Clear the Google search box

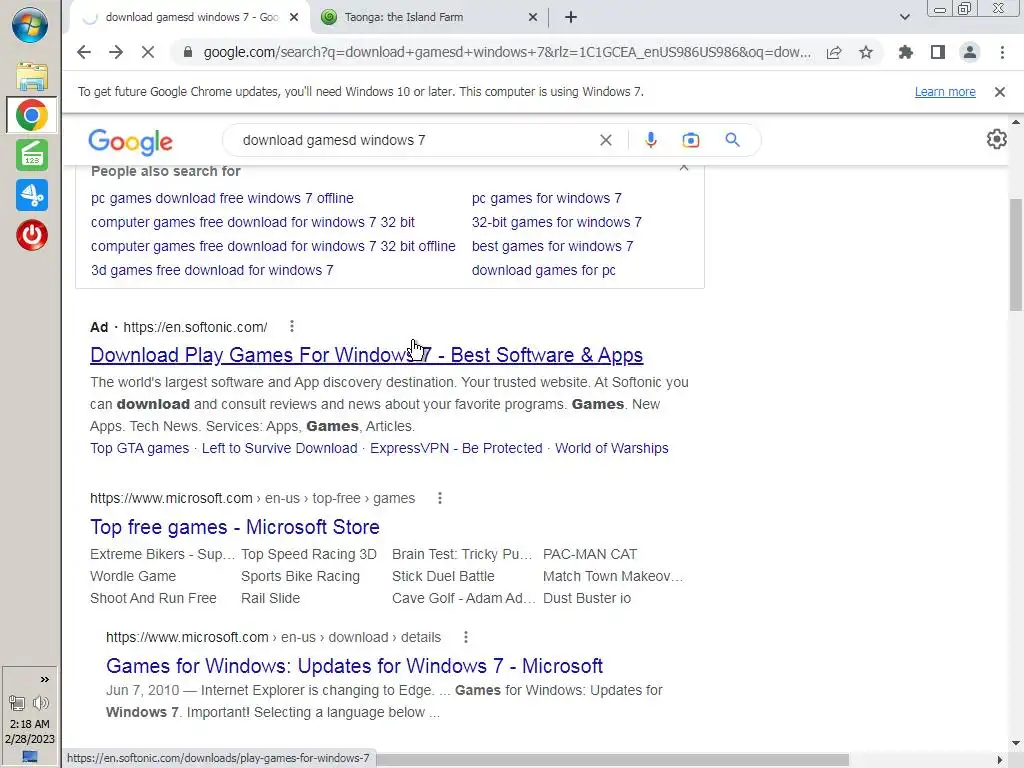point(606,140)
